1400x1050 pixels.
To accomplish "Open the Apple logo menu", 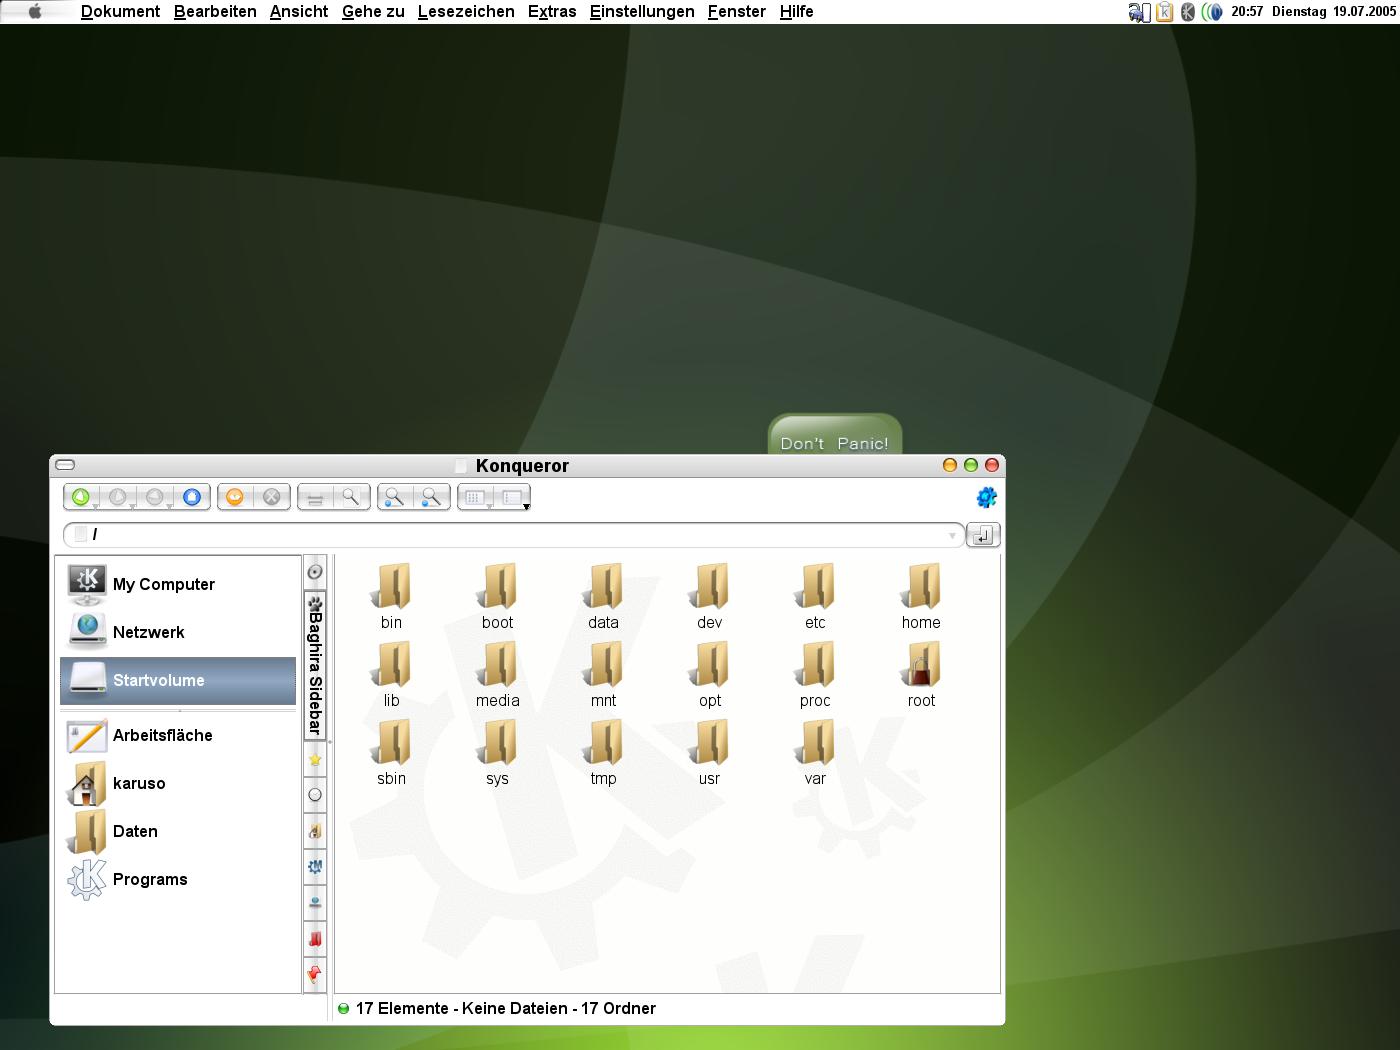I will 35,12.
